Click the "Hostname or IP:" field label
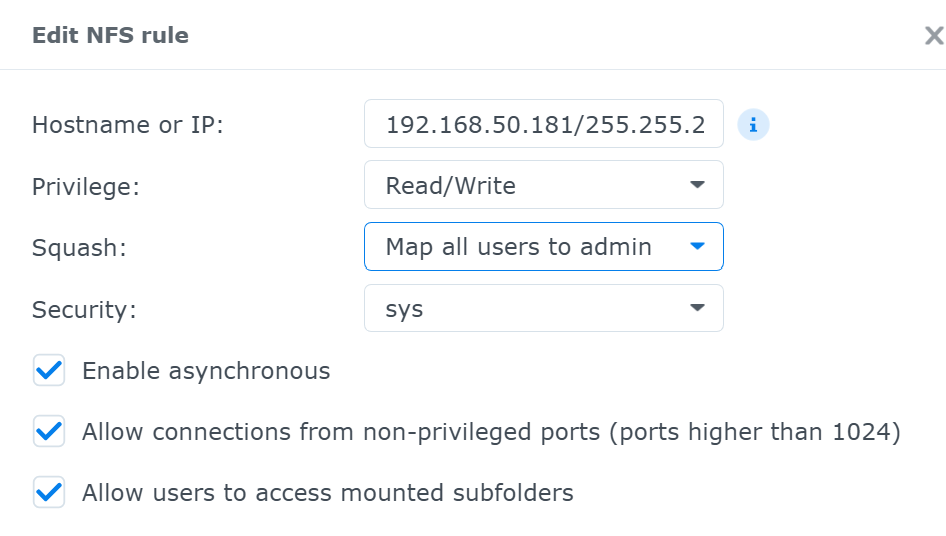 (x=128, y=125)
